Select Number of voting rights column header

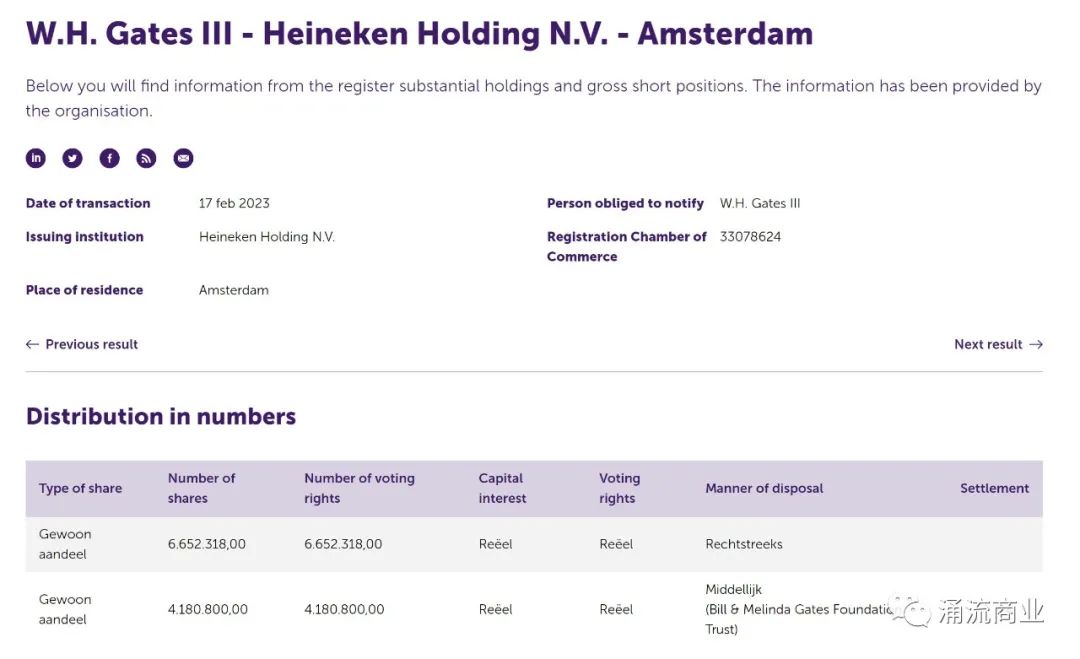pos(359,489)
